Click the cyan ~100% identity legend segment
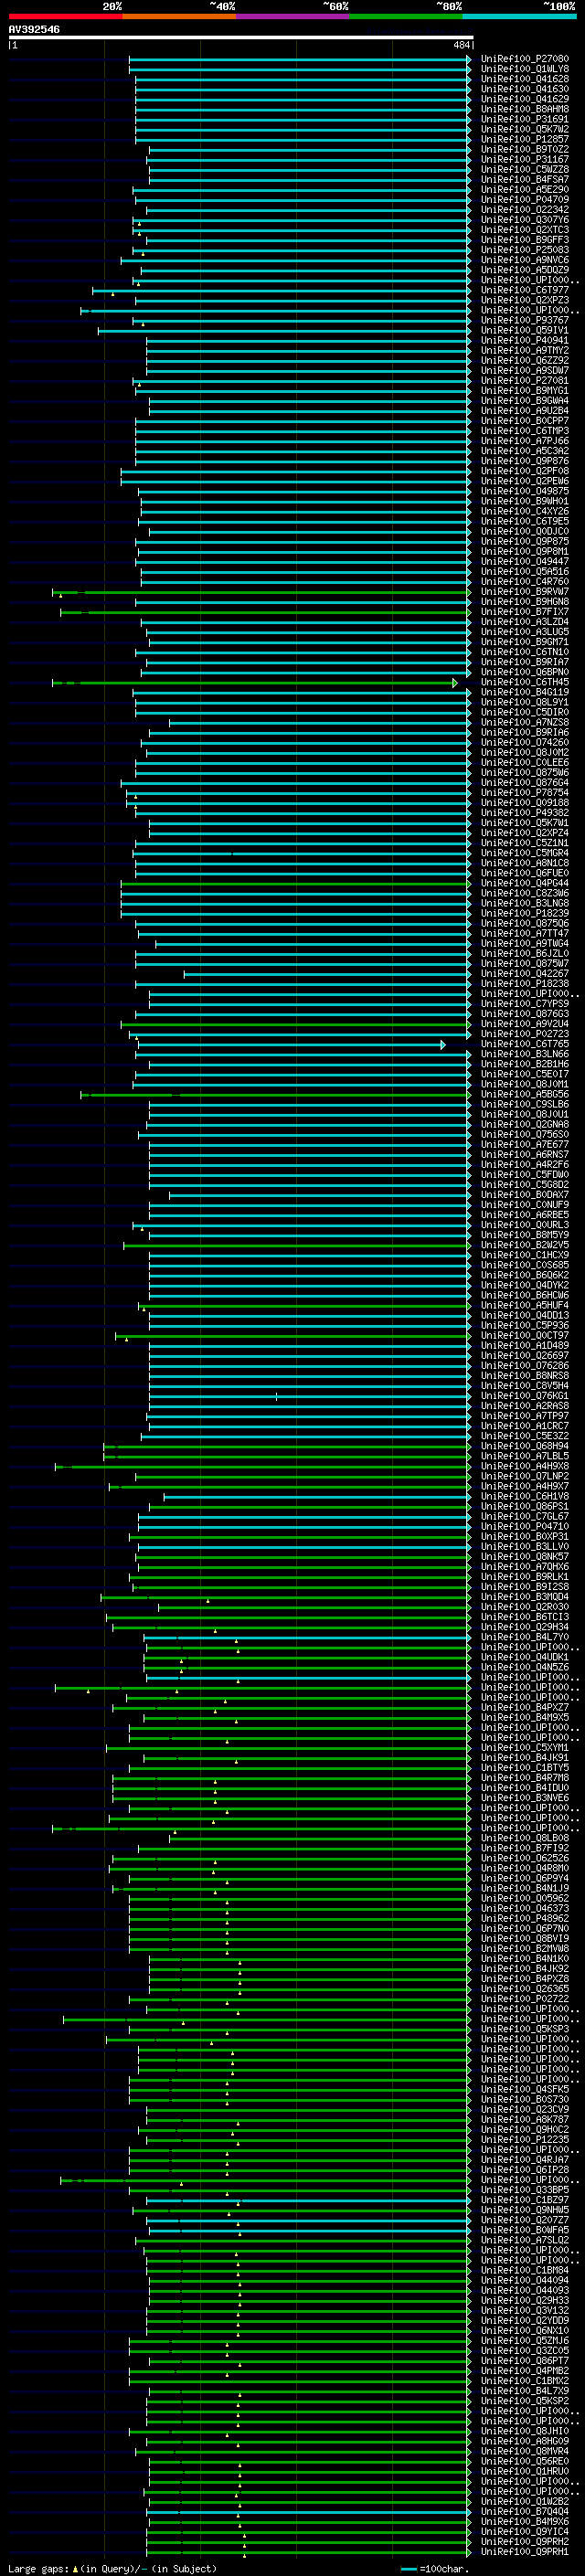This screenshot has width=585, height=2576. tap(519, 16)
